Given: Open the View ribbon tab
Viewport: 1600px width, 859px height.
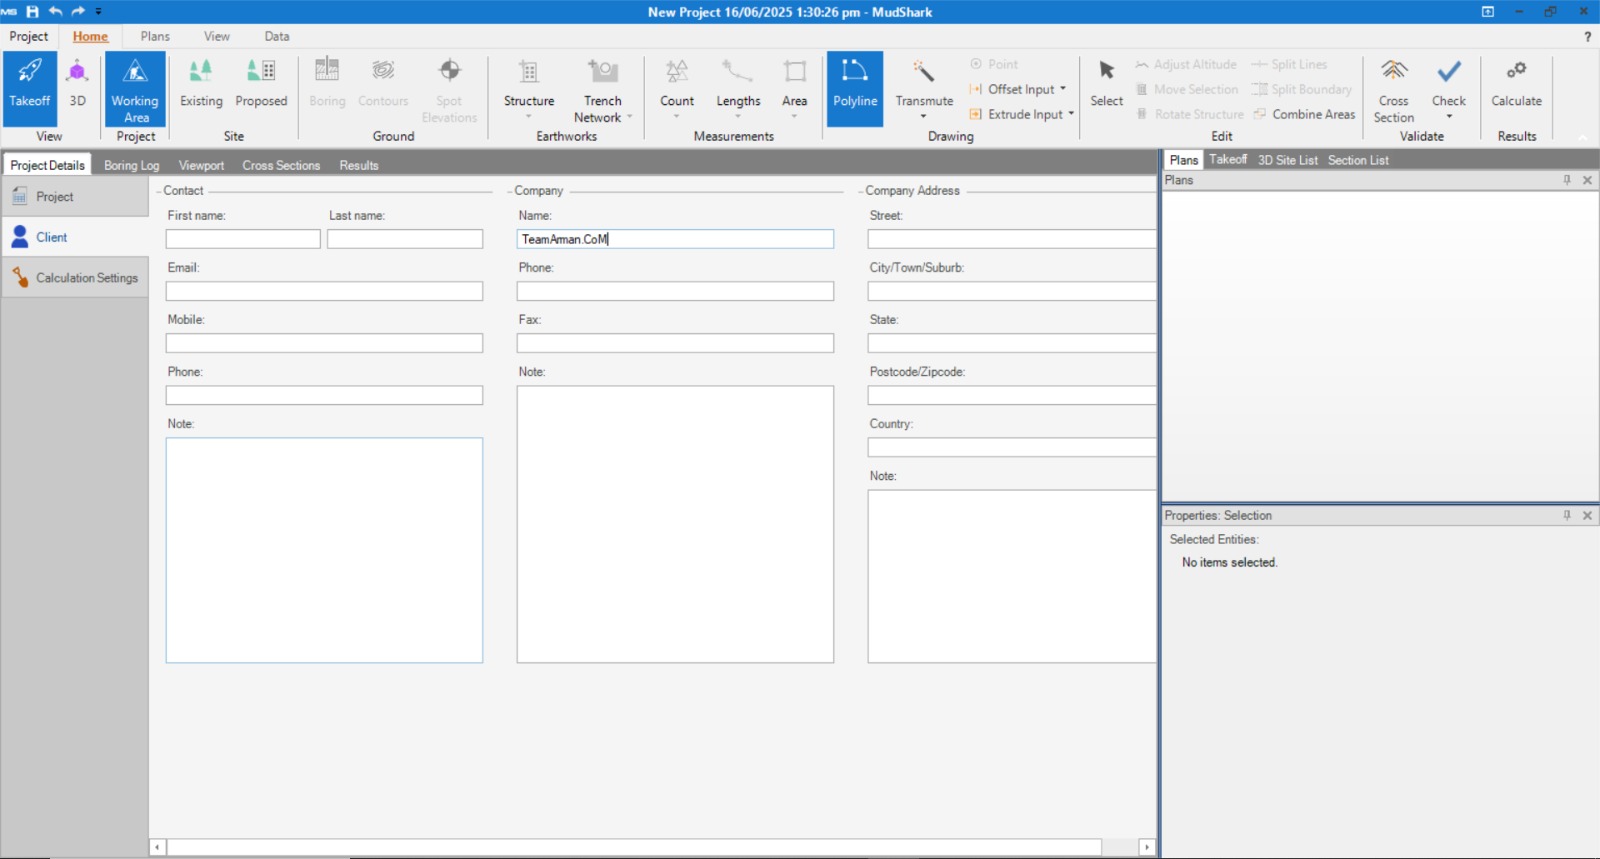Looking at the screenshot, I should coord(217,36).
